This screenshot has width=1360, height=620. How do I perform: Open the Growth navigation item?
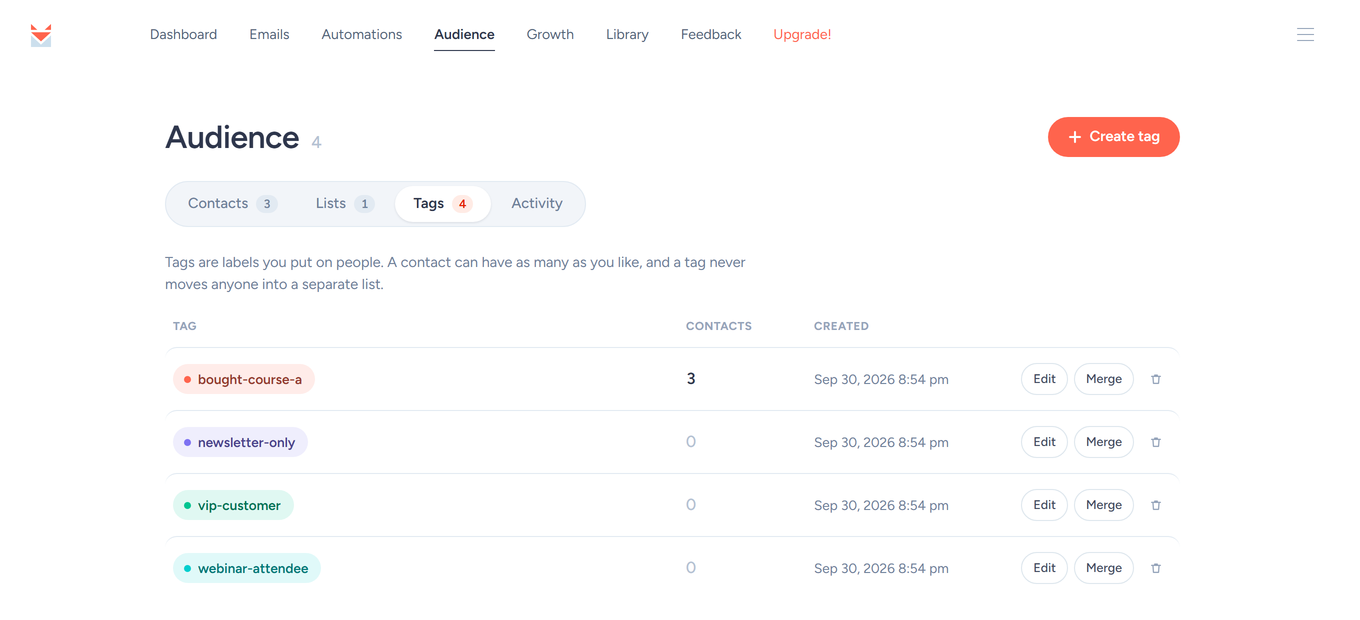point(550,34)
